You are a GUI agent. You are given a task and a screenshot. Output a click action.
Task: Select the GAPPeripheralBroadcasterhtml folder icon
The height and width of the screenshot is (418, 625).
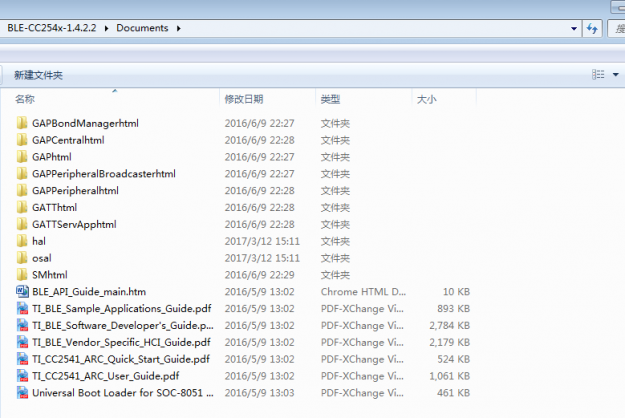click(x=22, y=174)
